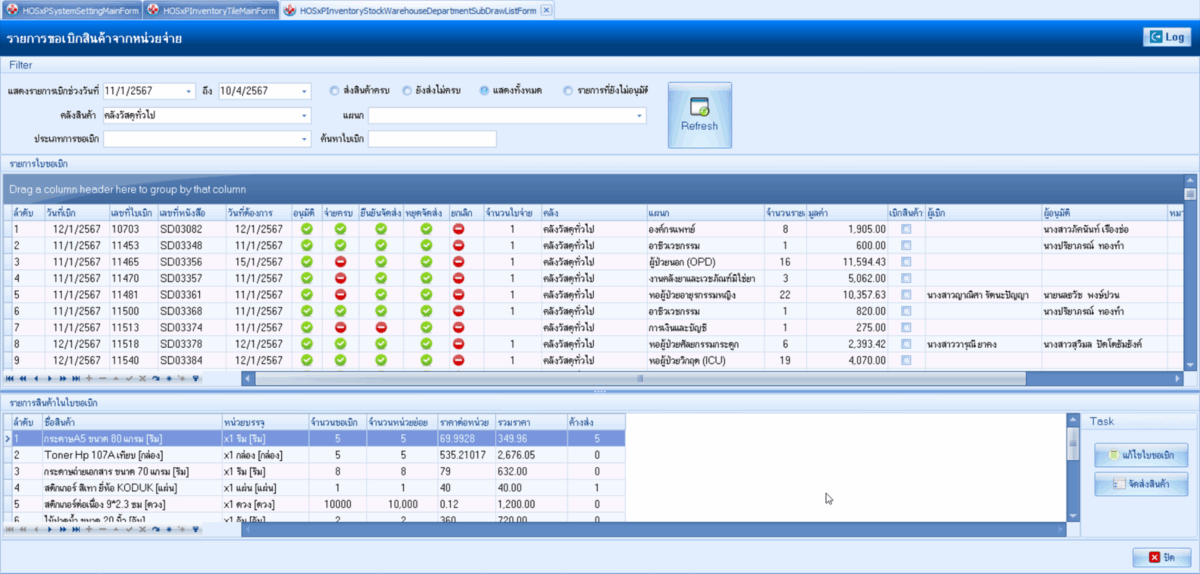Viewport: 1200px width, 574px height.
Task: Click the ค้นหาใบเบิก search input field
Action: coord(432,139)
